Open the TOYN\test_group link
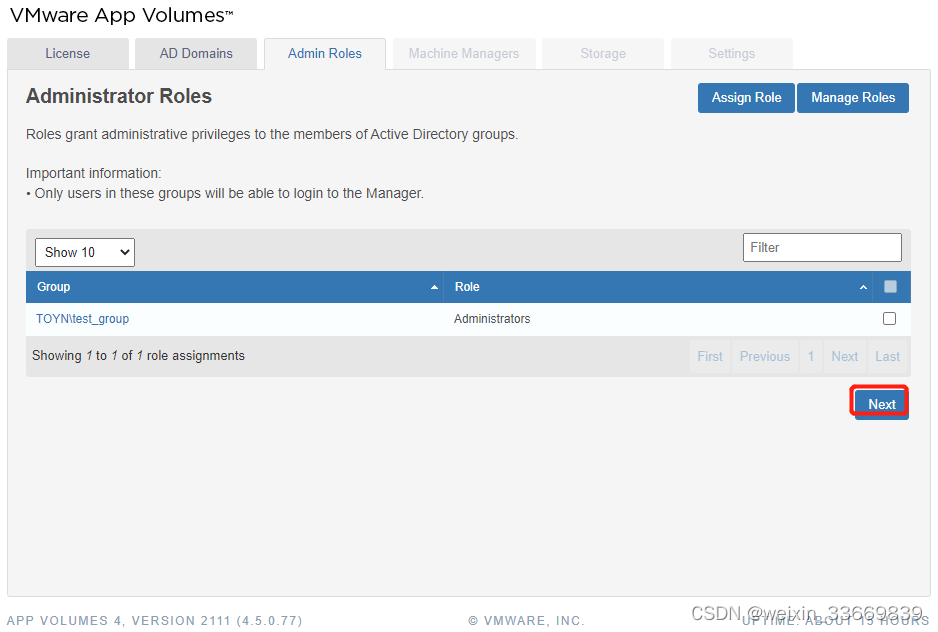Screen dimensions: 938x632 click(83, 319)
